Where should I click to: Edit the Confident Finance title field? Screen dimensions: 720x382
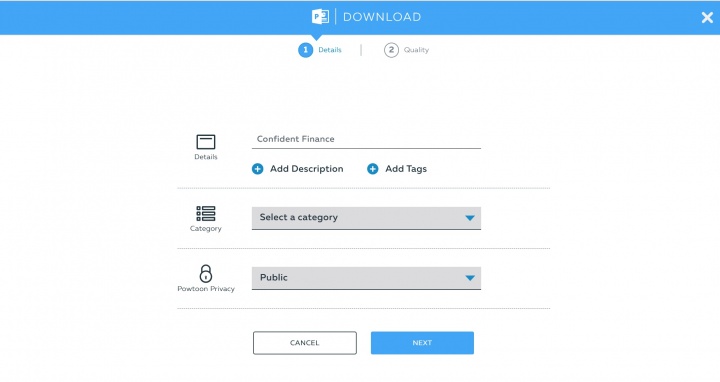366,139
